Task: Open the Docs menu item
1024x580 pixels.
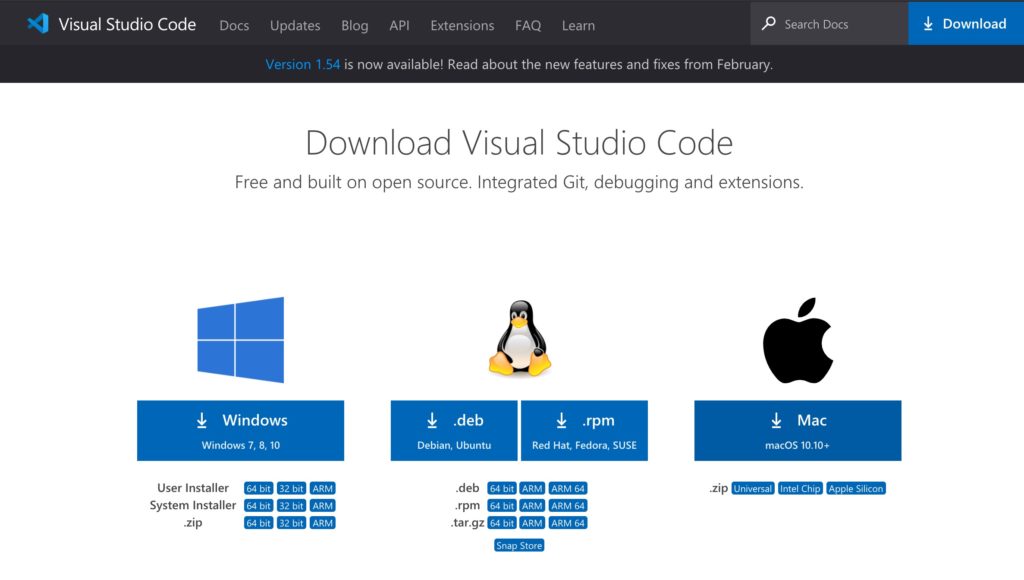Action: (x=234, y=25)
